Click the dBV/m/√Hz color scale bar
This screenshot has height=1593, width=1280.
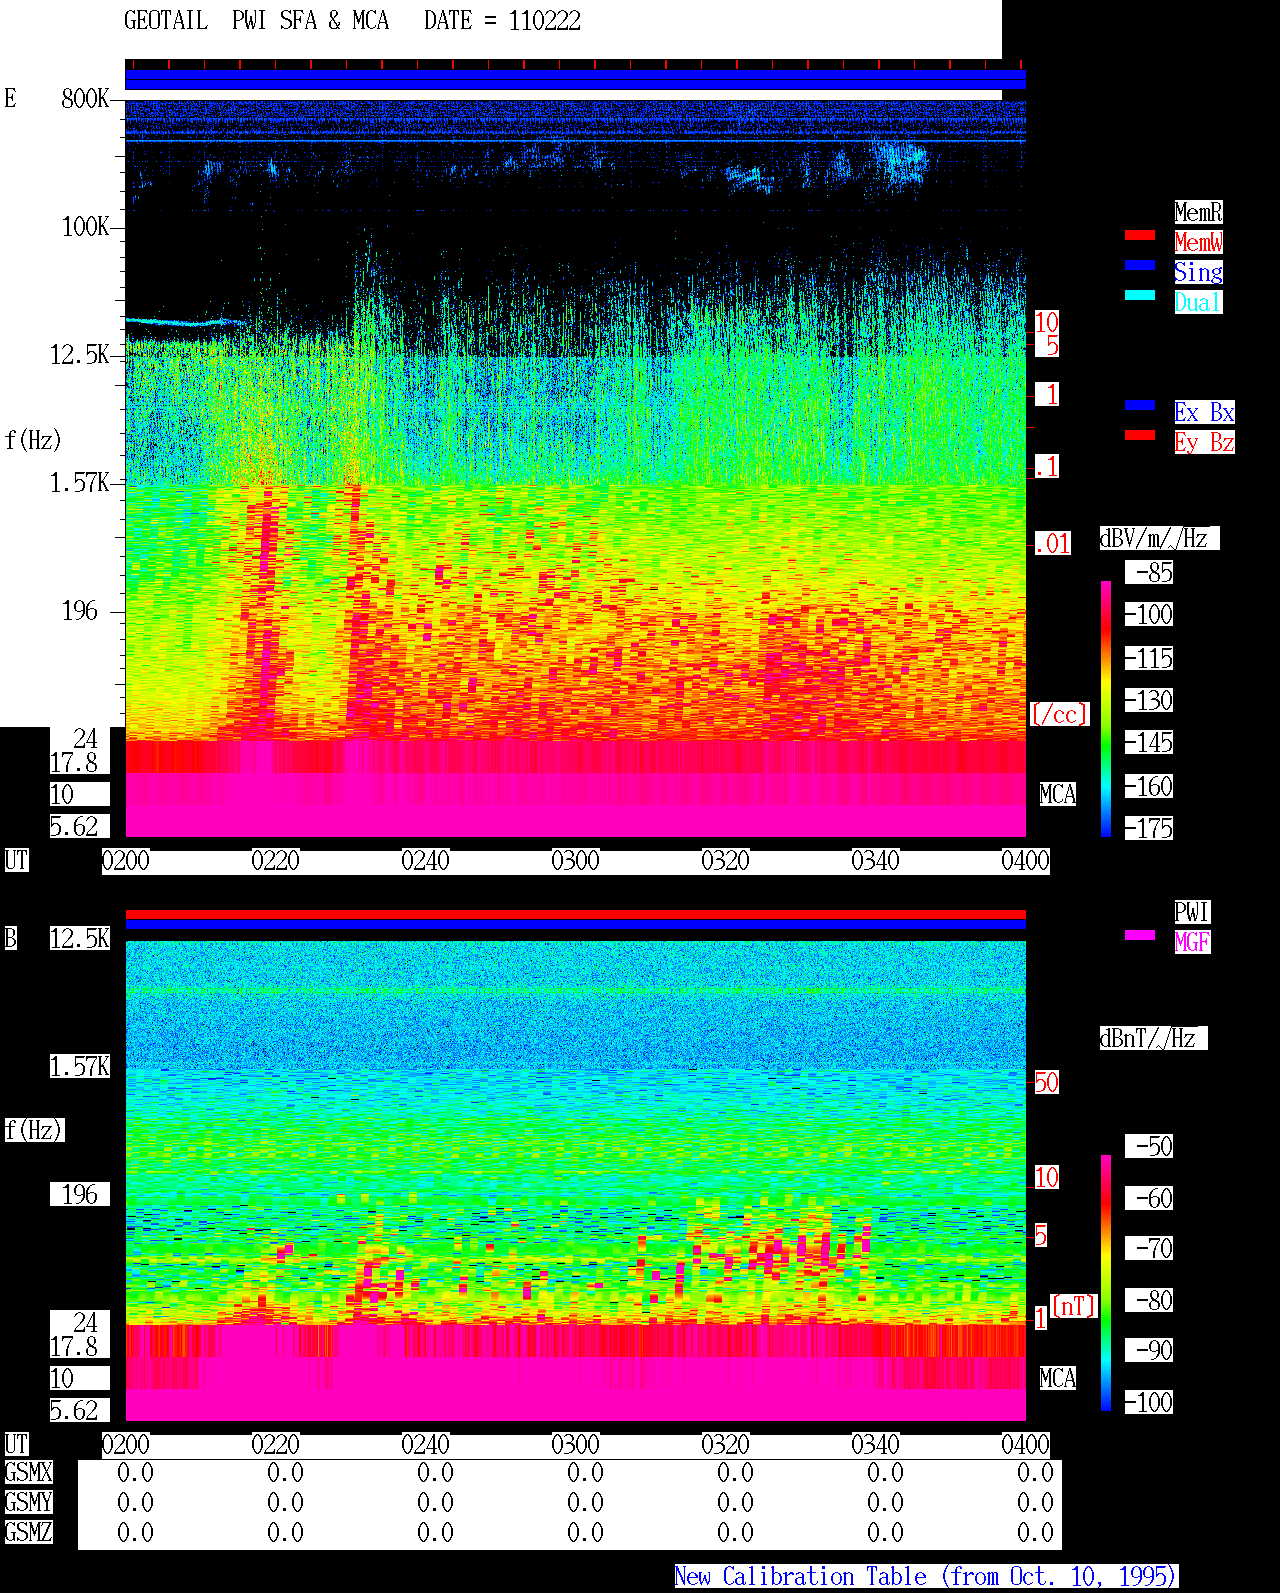point(1106,708)
